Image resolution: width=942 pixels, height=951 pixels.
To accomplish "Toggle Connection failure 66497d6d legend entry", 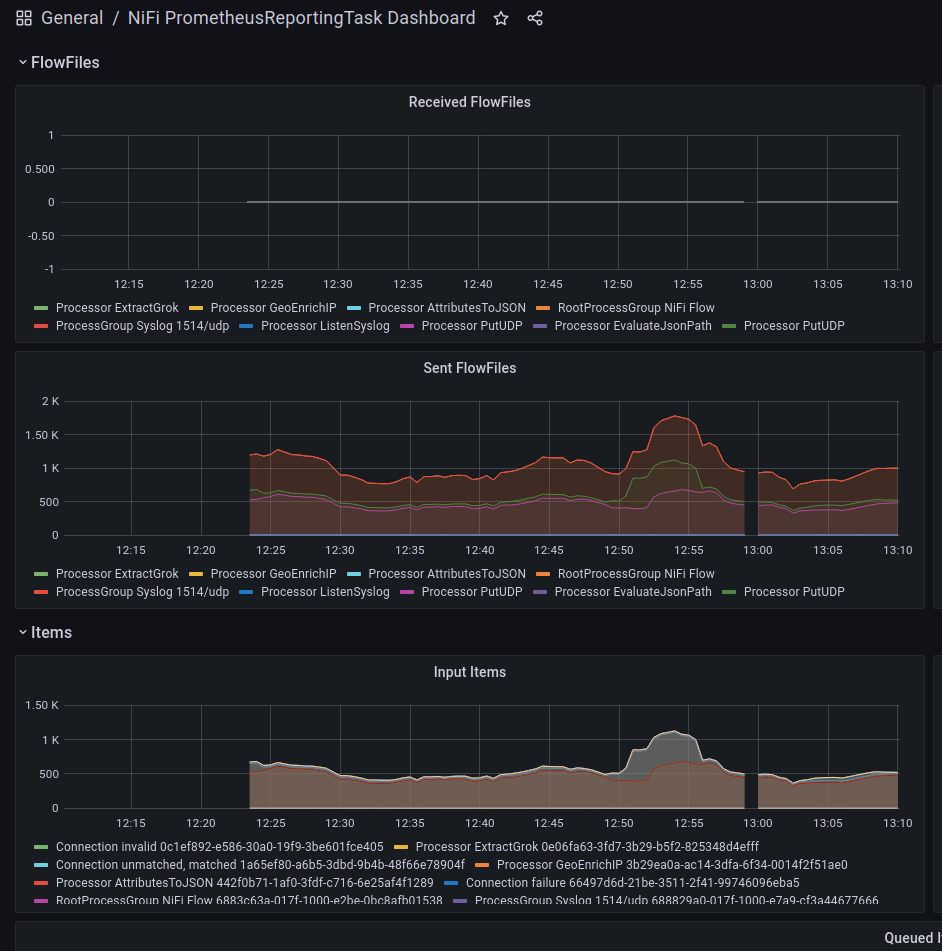I will [633, 883].
